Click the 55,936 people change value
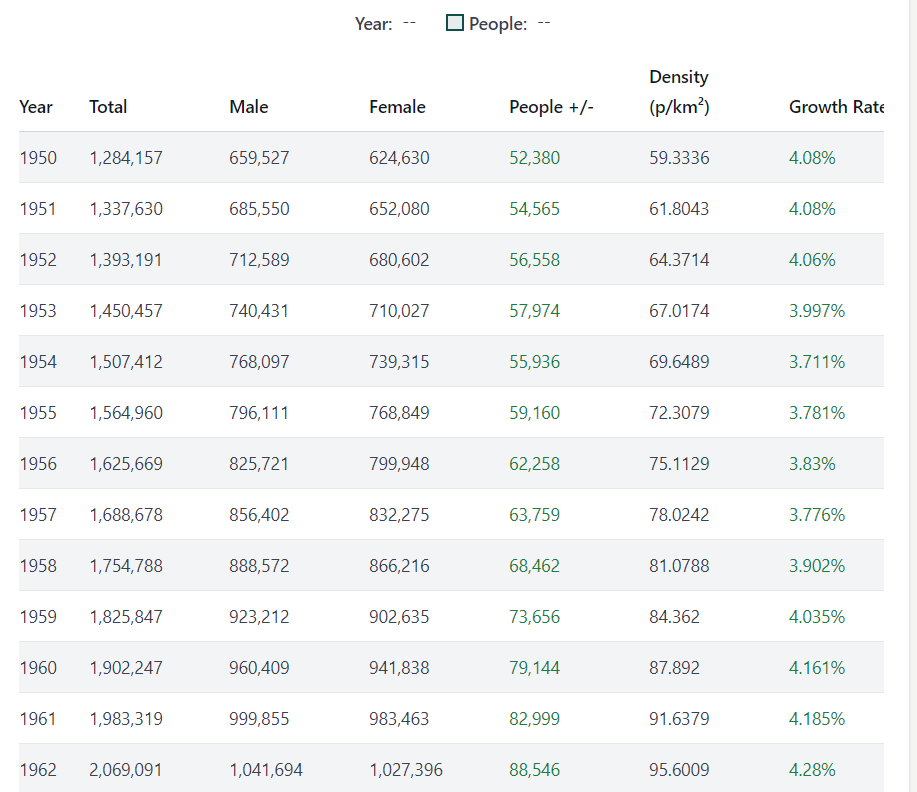Viewport: 917px width, 792px height. pyautogui.click(x=534, y=362)
